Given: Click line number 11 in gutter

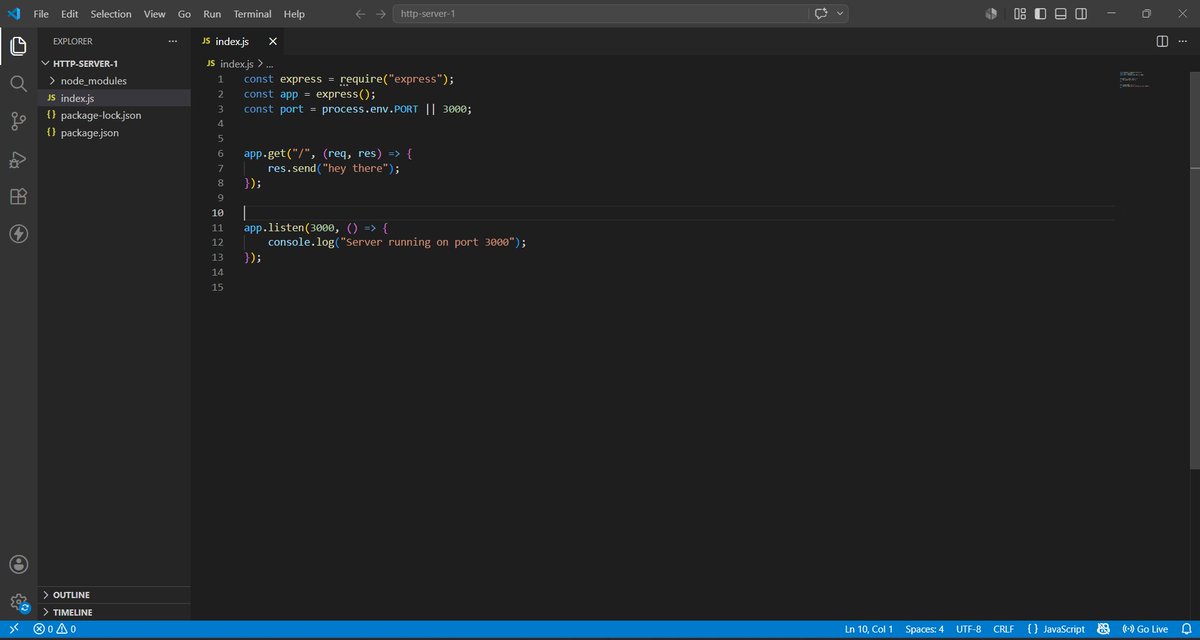Looking at the screenshot, I should tap(217, 227).
